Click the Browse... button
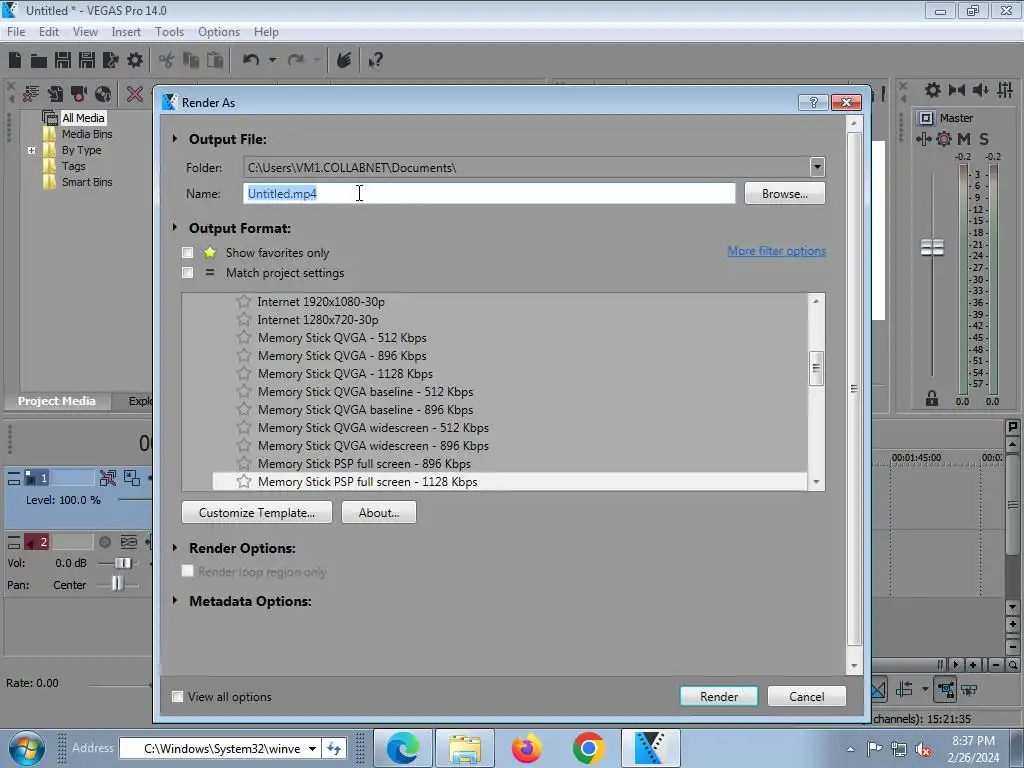 tap(784, 193)
